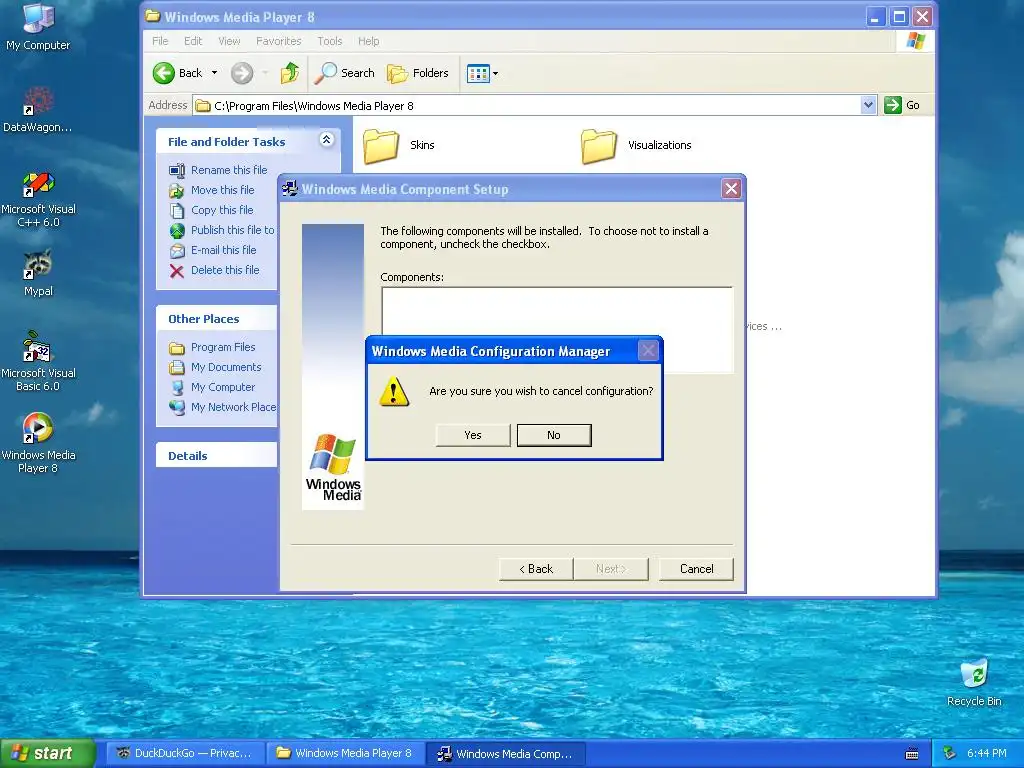The image size is (1024, 768).
Task: Open the Back button history dropdown arrow
Action: point(214,73)
